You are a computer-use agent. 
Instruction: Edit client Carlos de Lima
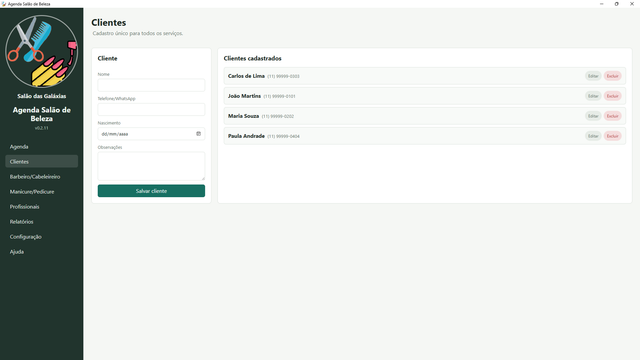pyautogui.click(x=593, y=76)
